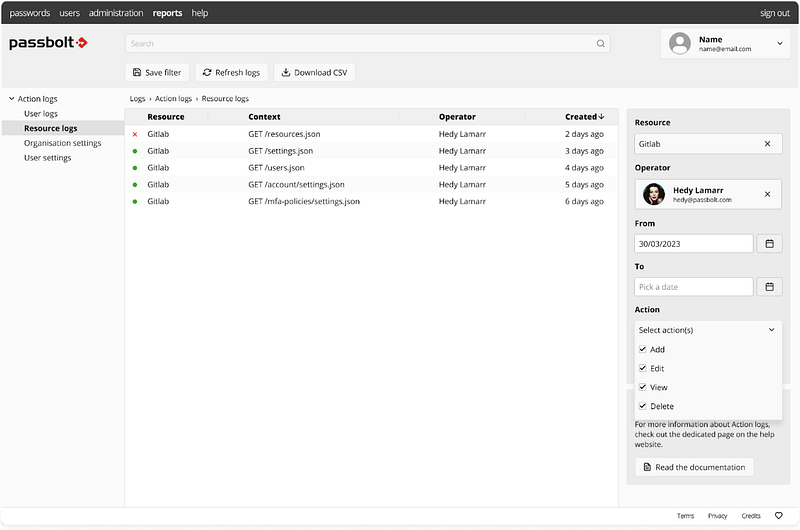Click 'GET /resources.json' context cell
The height and width of the screenshot is (530, 800).
point(284,134)
